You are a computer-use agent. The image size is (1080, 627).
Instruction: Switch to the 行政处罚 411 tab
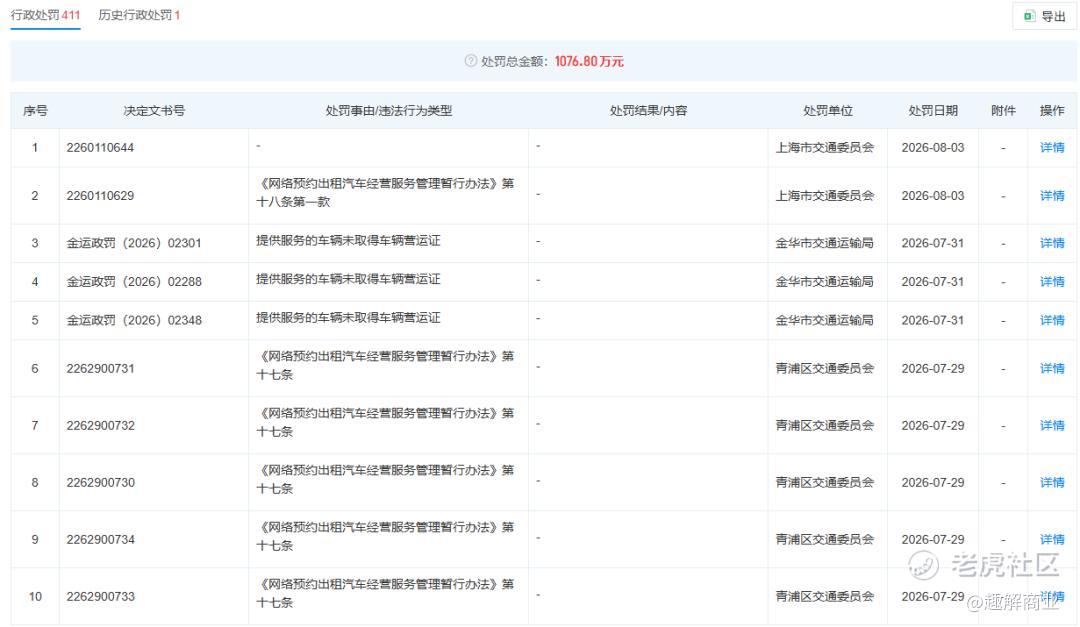(45, 15)
